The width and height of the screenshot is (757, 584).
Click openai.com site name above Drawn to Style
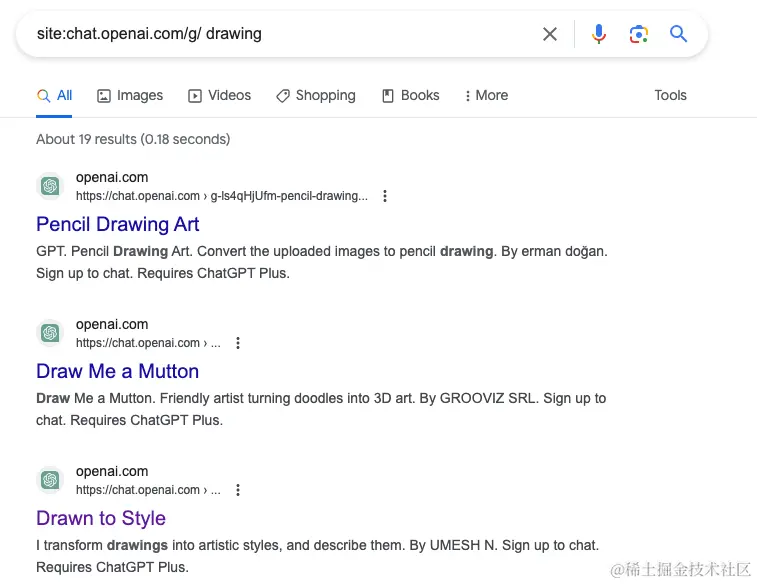(112, 472)
